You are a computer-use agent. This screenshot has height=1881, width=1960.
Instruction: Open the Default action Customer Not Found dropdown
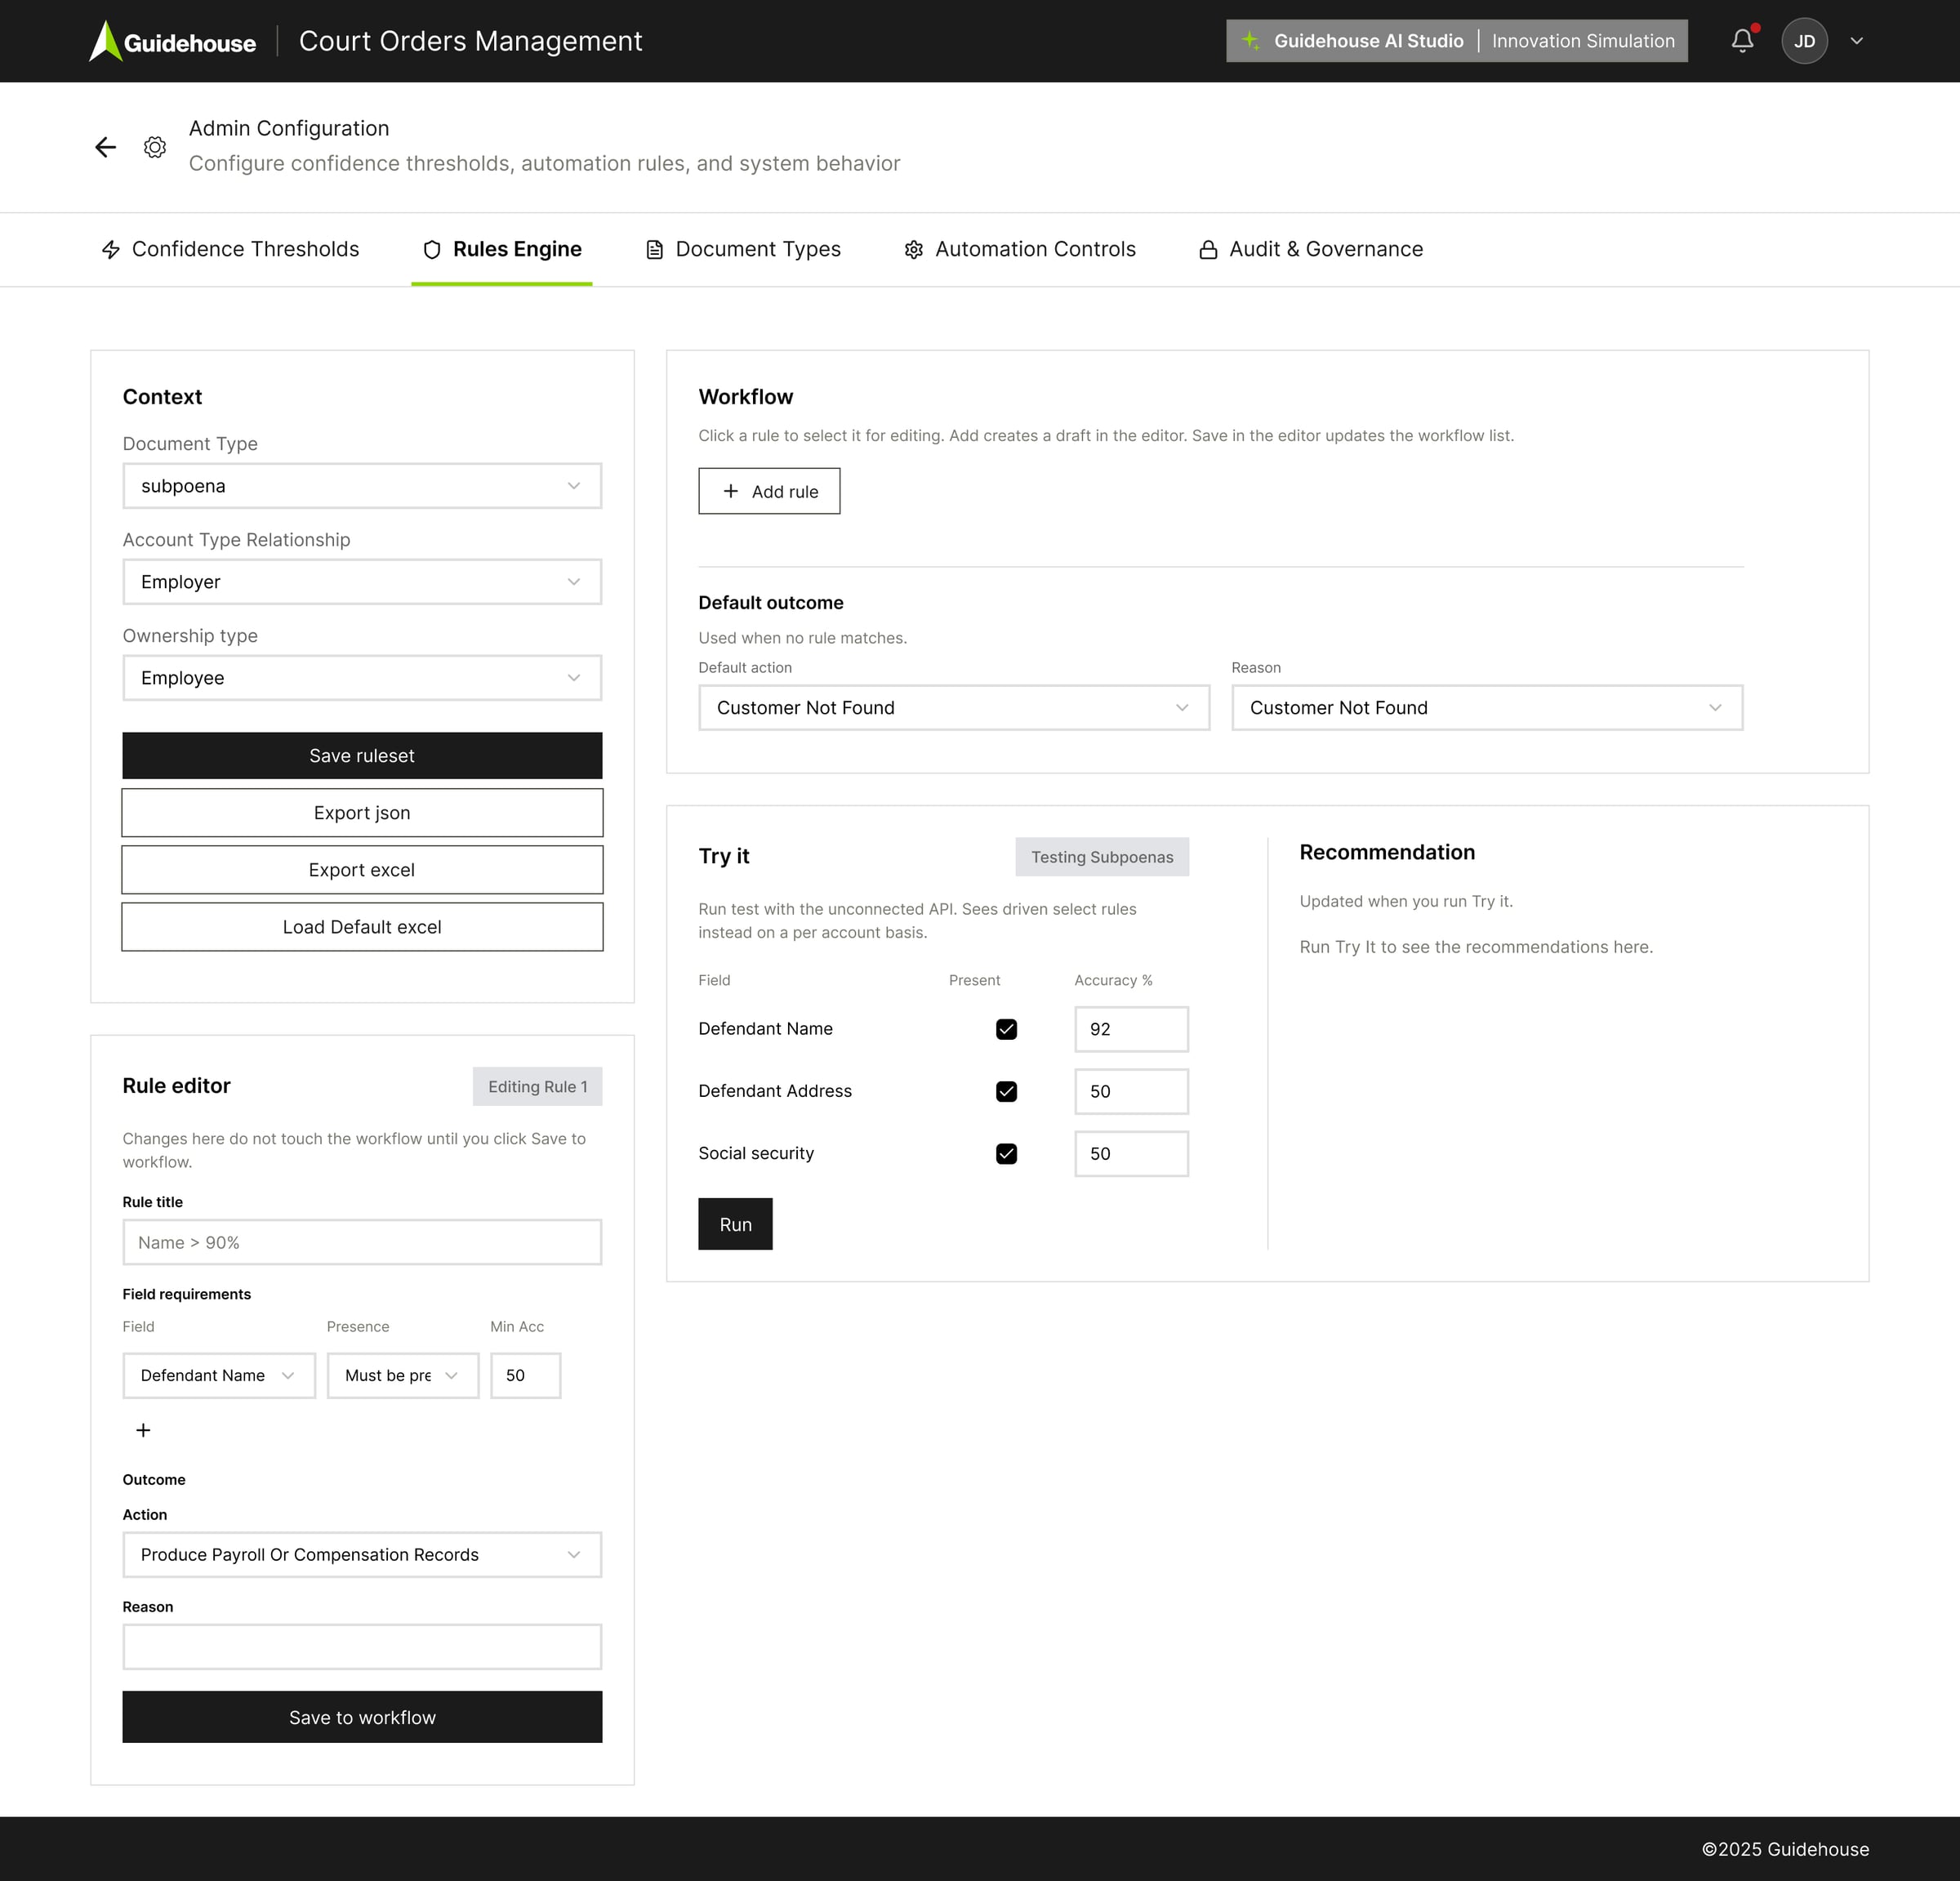coord(953,708)
